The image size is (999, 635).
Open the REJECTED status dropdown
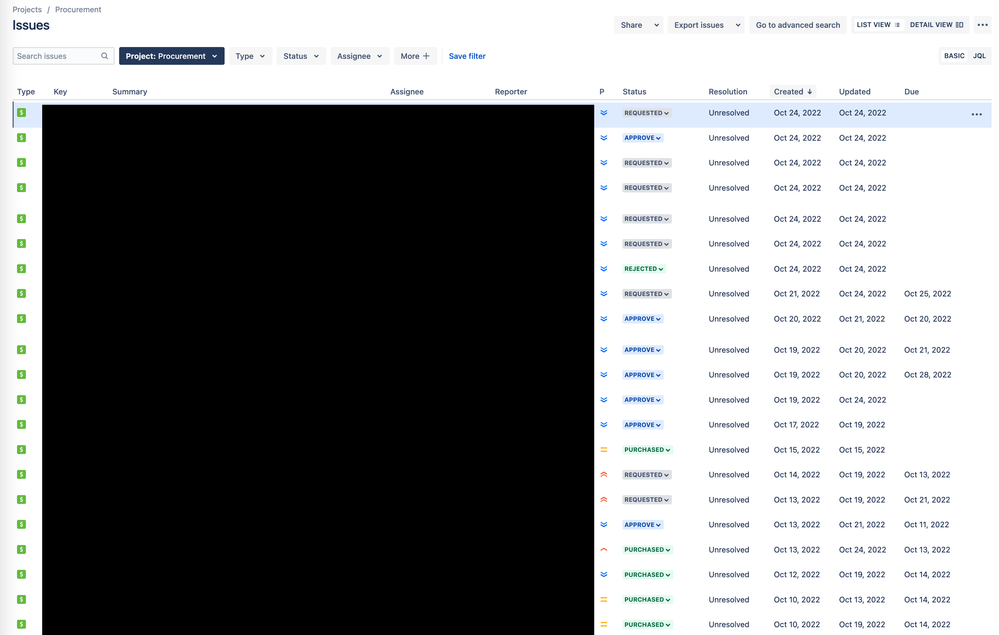pos(643,269)
